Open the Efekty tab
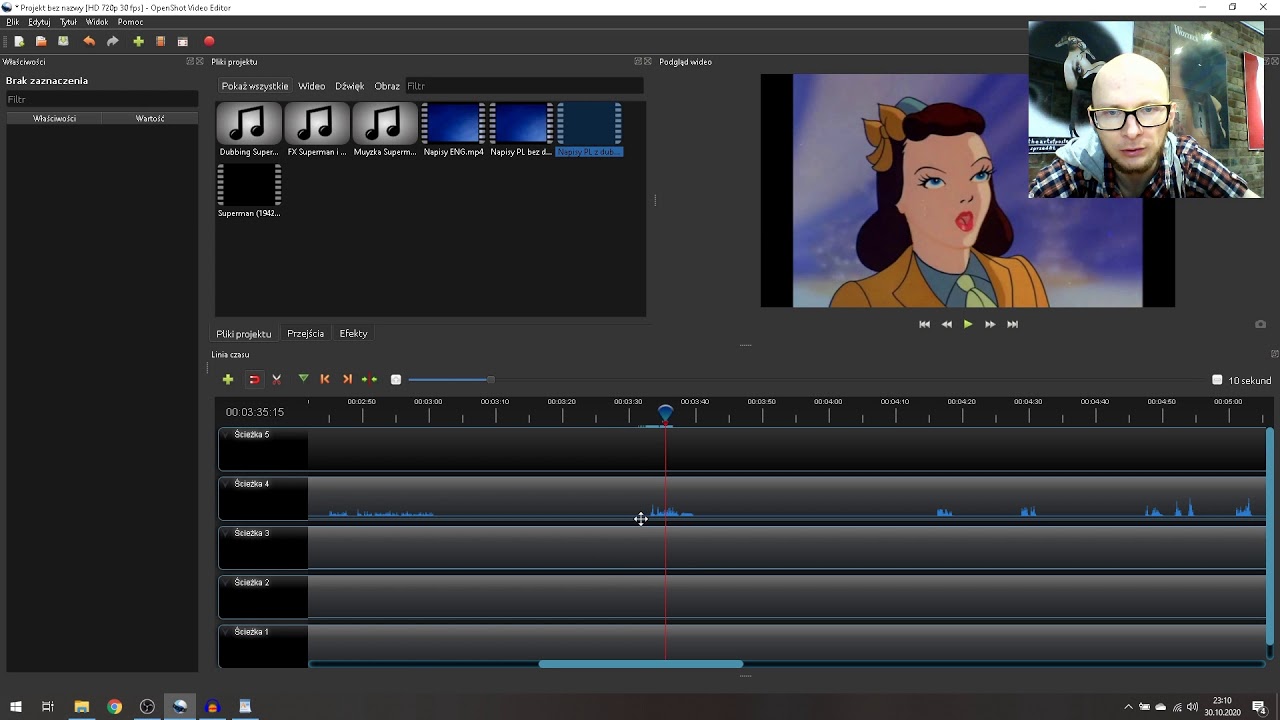1280x720 pixels. [x=353, y=334]
